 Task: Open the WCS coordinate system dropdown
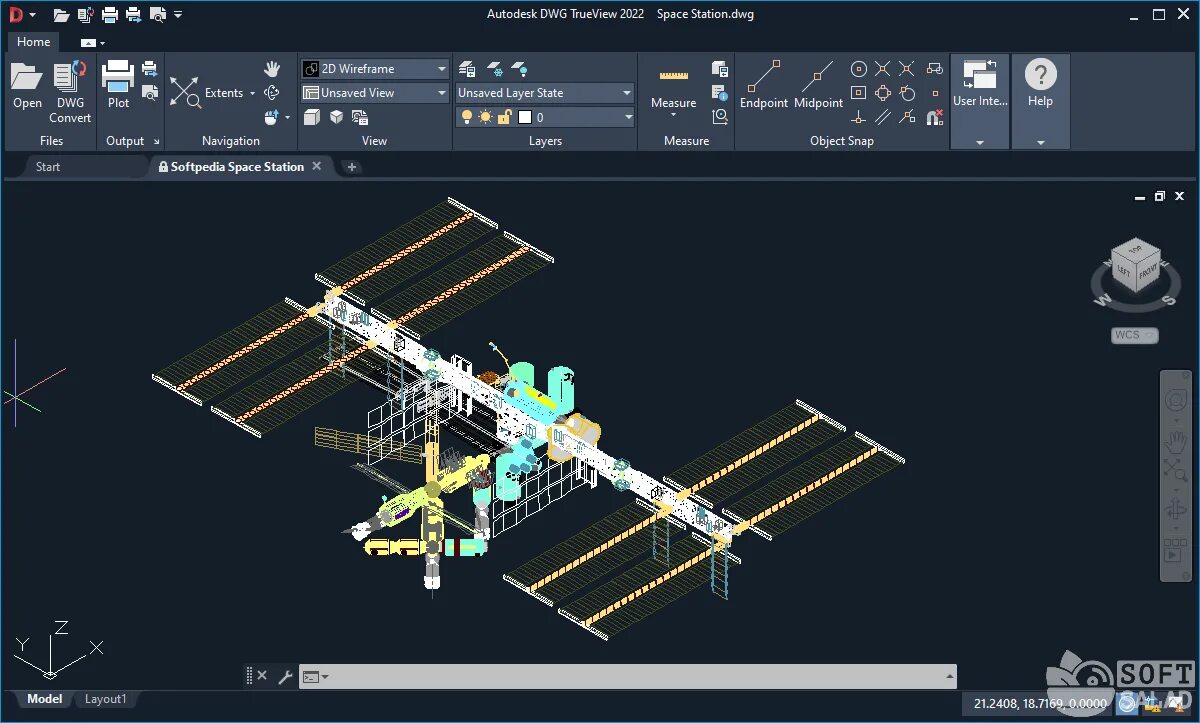point(1134,336)
